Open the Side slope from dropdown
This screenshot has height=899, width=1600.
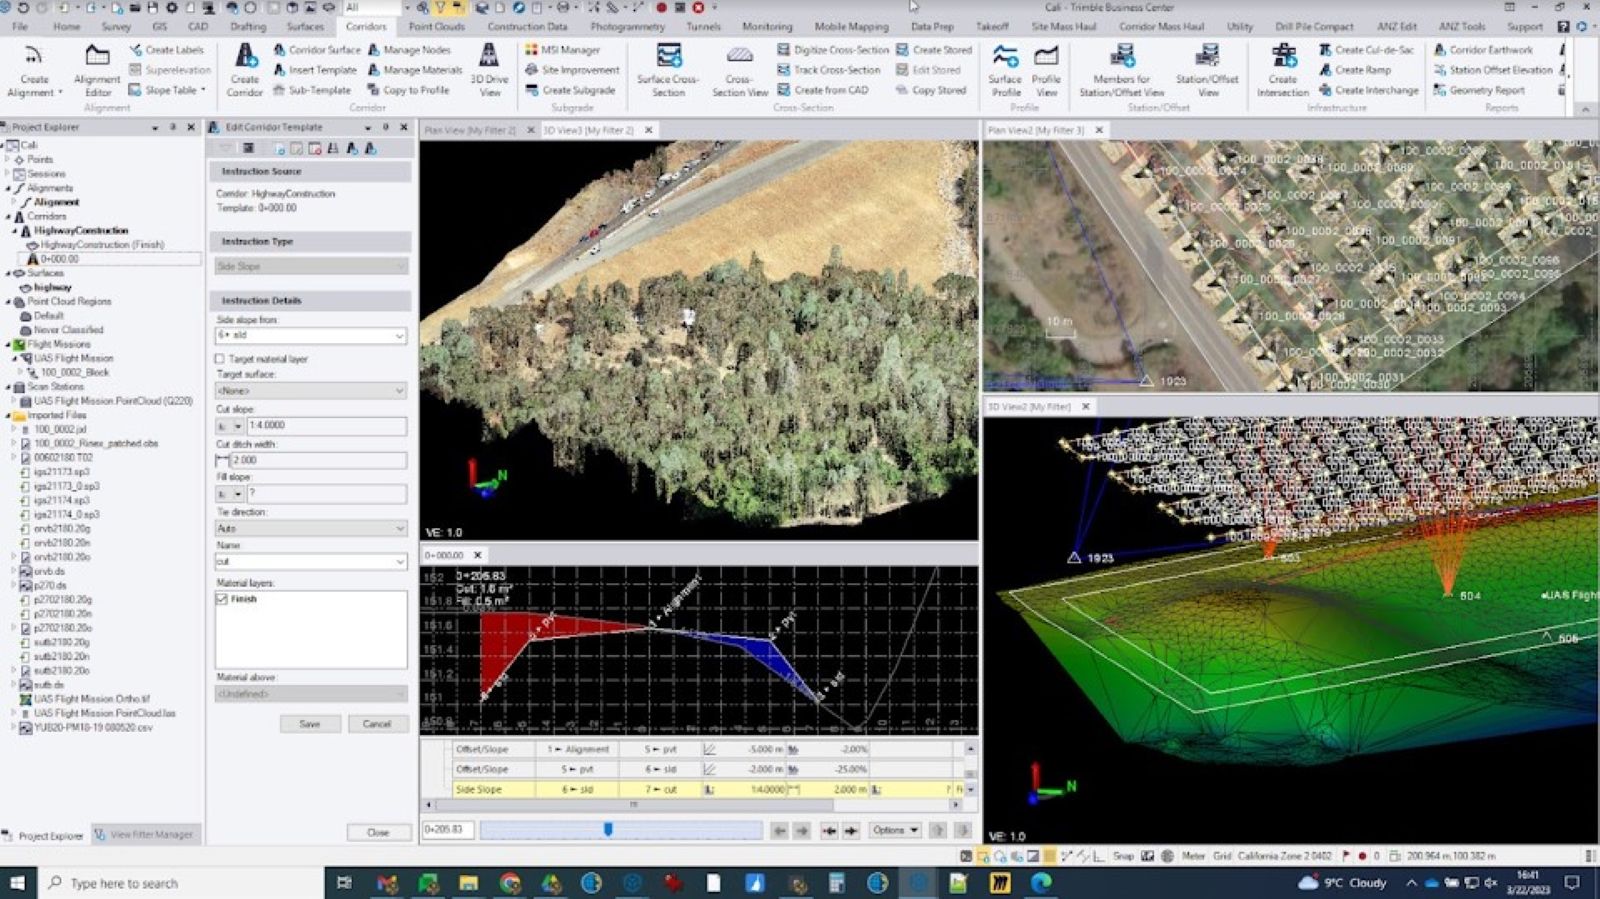click(399, 336)
